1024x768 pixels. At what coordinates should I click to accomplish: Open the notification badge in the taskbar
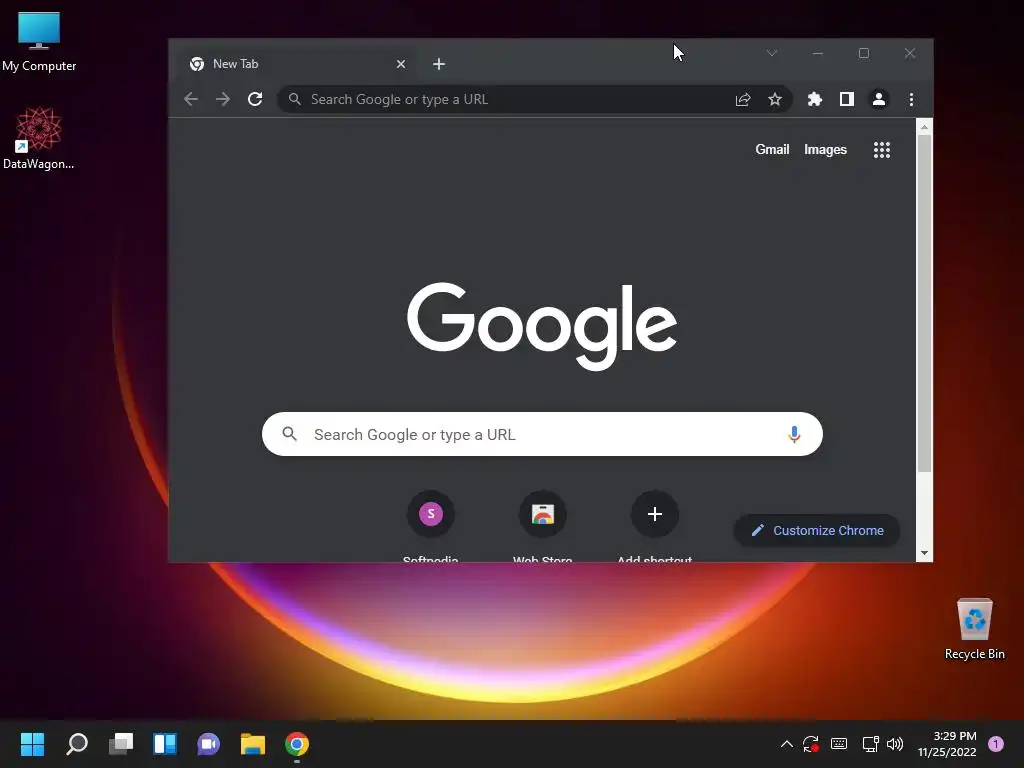click(996, 744)
